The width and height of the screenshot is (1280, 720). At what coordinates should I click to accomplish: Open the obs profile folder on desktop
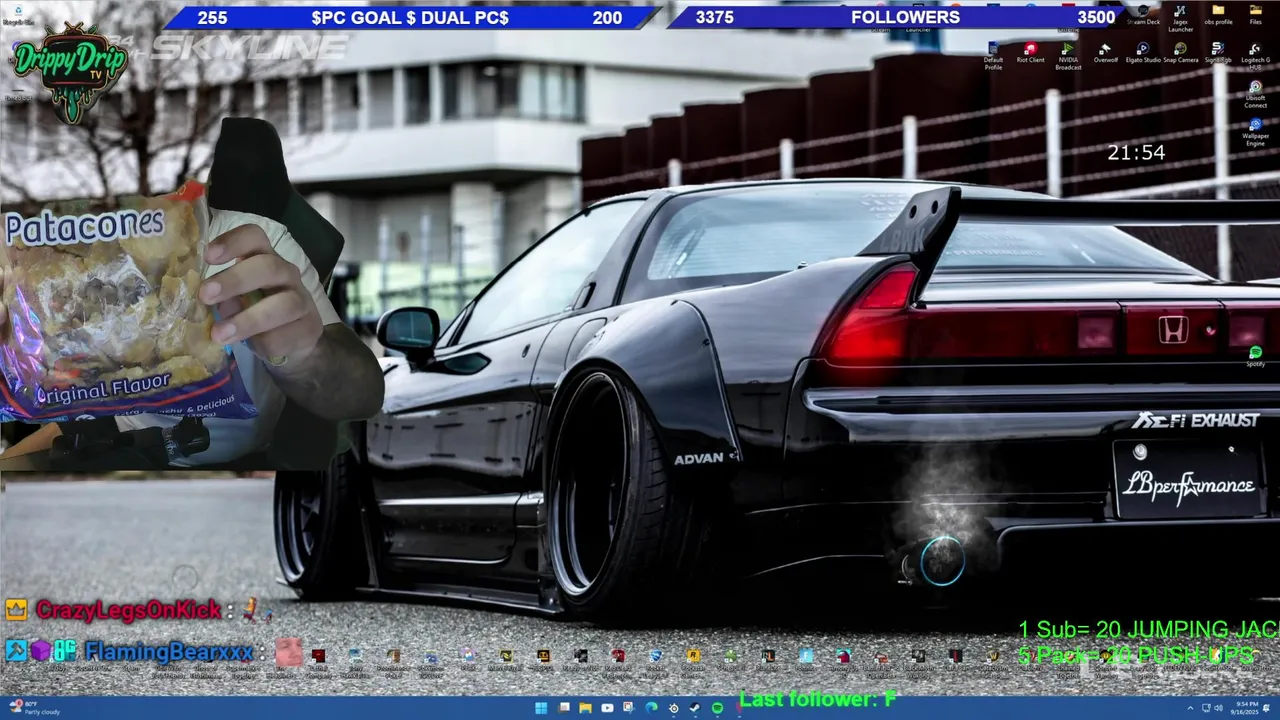coord(1218,14)
